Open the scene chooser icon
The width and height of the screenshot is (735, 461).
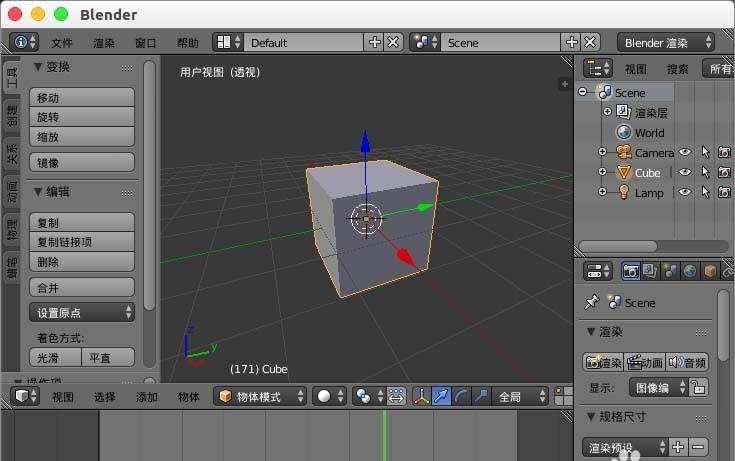click(425, 42)
